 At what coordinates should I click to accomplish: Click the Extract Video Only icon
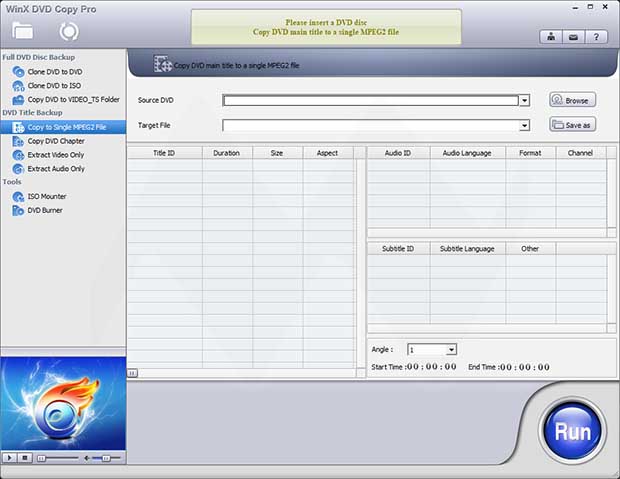point(18,155)
